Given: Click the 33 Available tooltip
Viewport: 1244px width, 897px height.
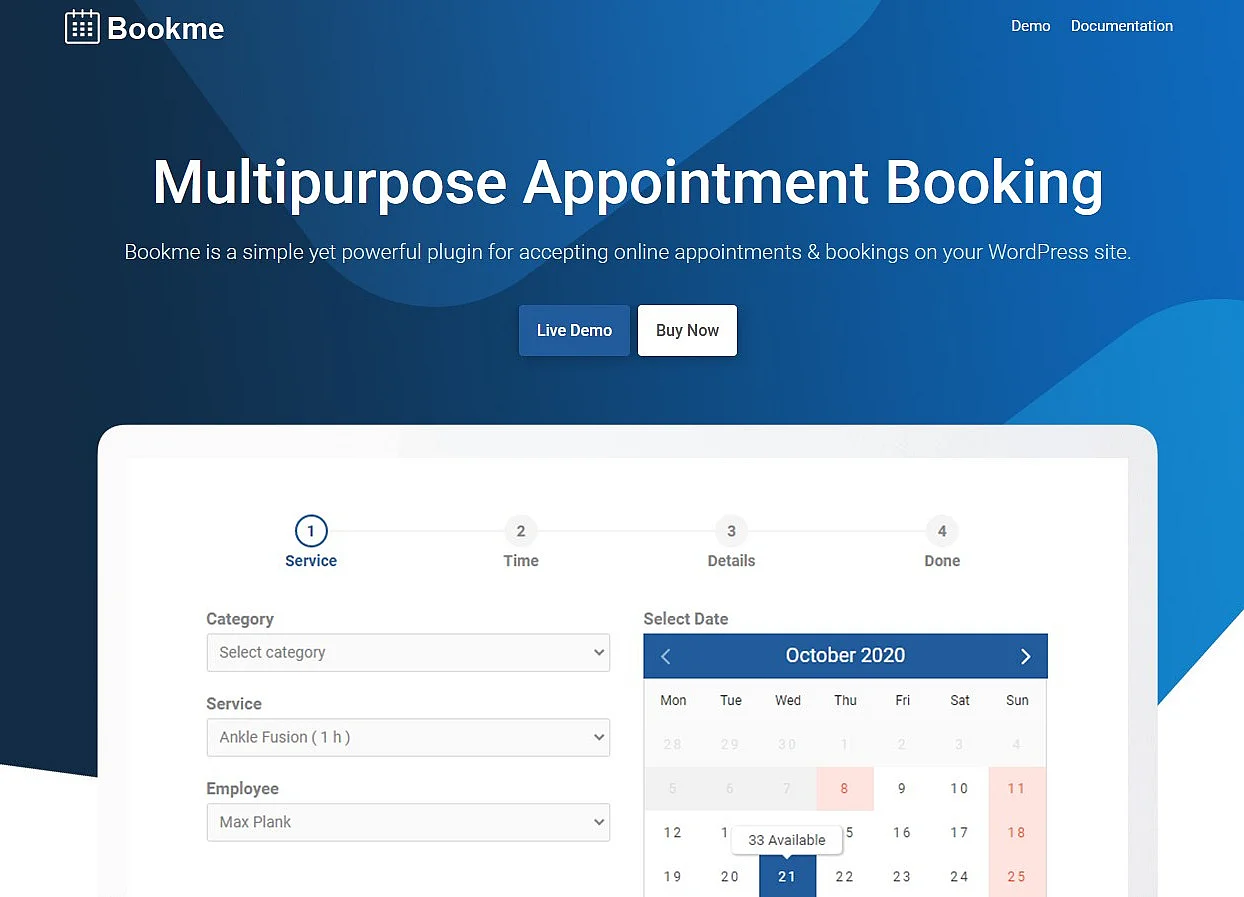Looking at the screenshot, I should [x=787, y=840].
